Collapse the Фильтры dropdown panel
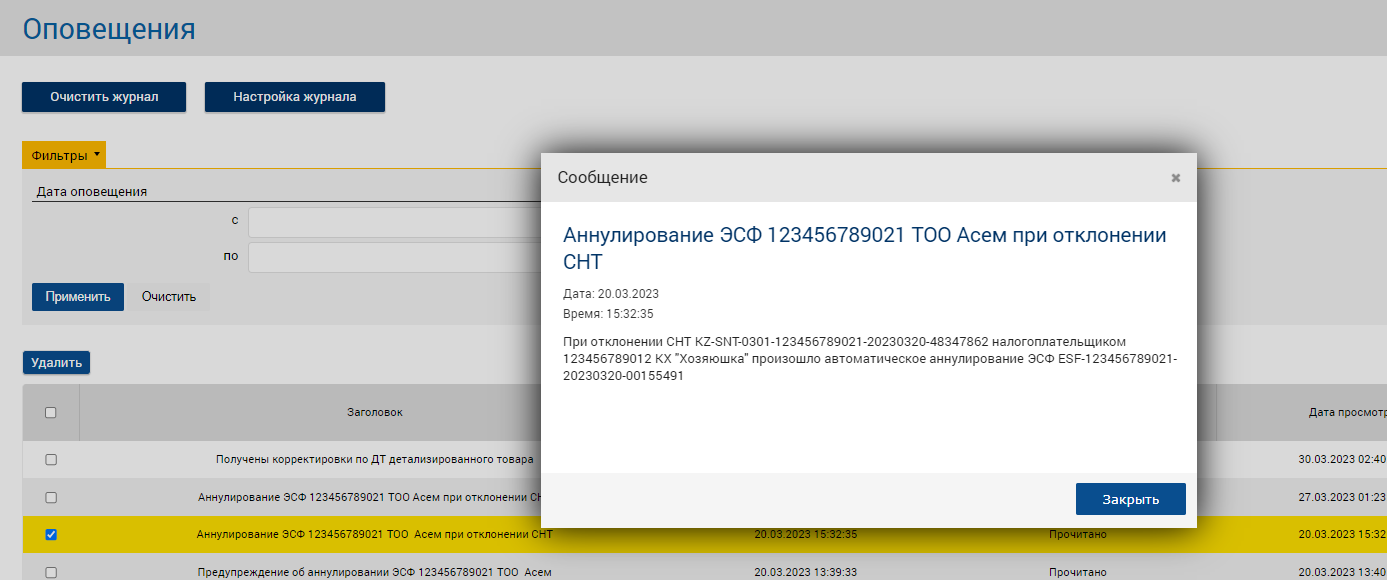 point(65,155)
